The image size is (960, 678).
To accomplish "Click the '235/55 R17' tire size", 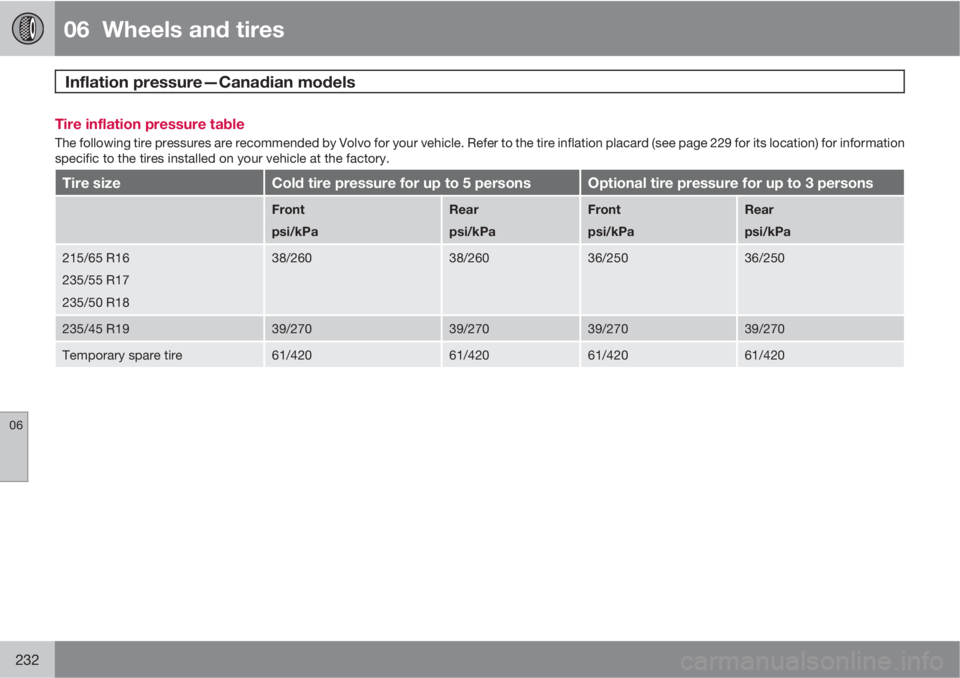I will (x=96, y=280).
